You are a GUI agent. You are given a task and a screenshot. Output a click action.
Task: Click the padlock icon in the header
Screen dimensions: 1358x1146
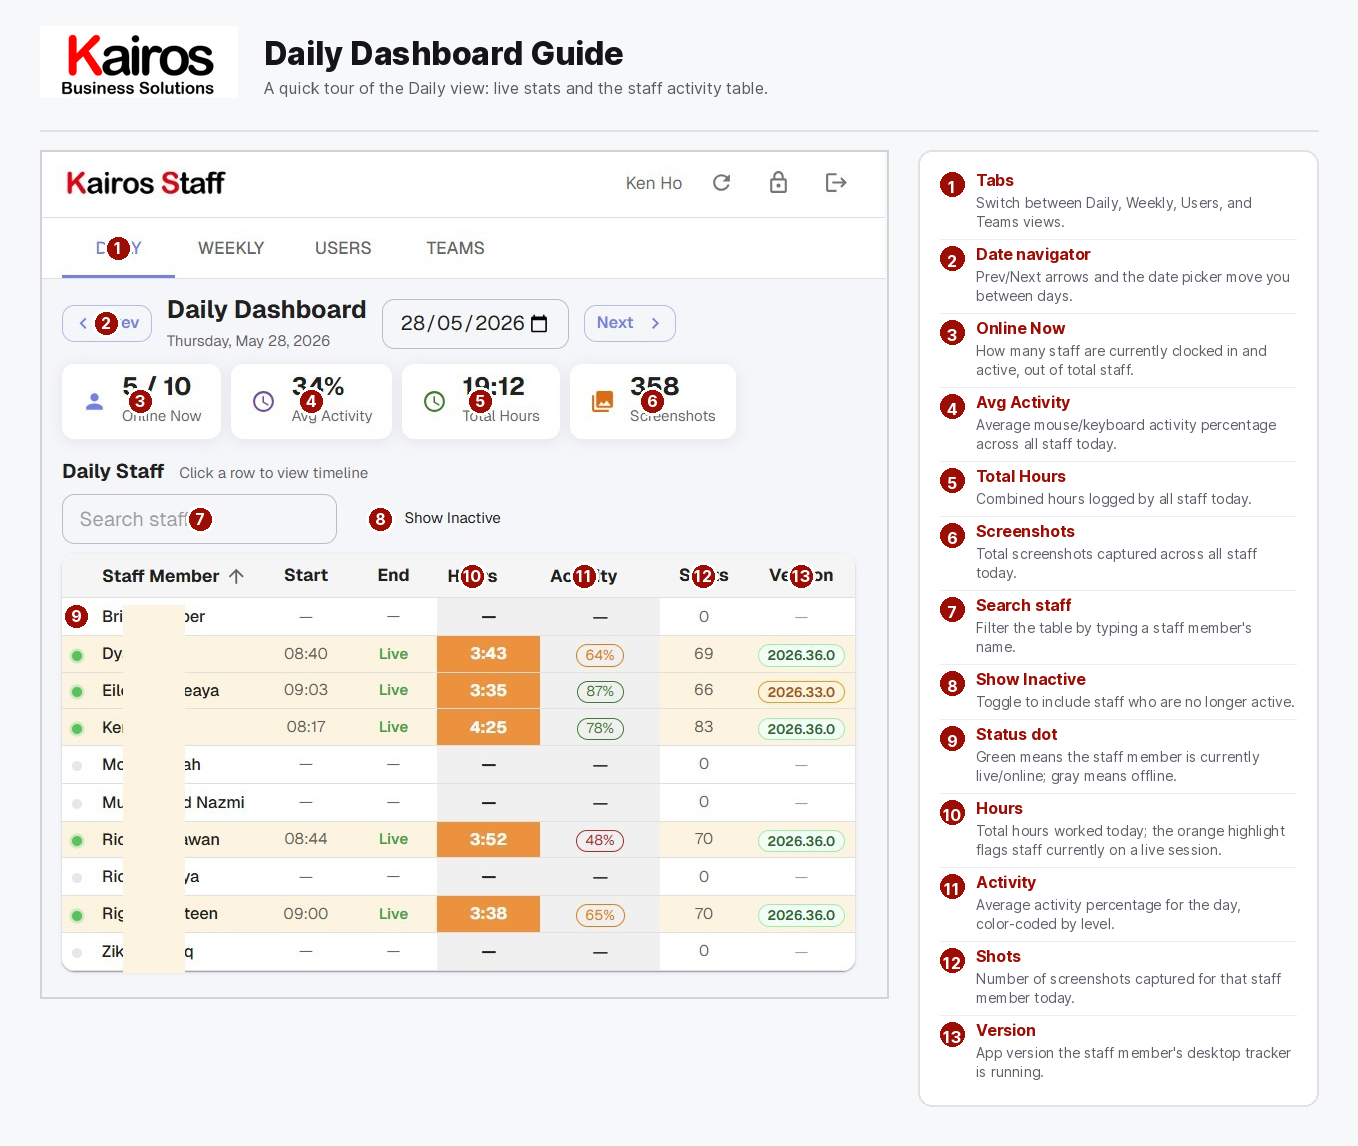tap(778, 182)
